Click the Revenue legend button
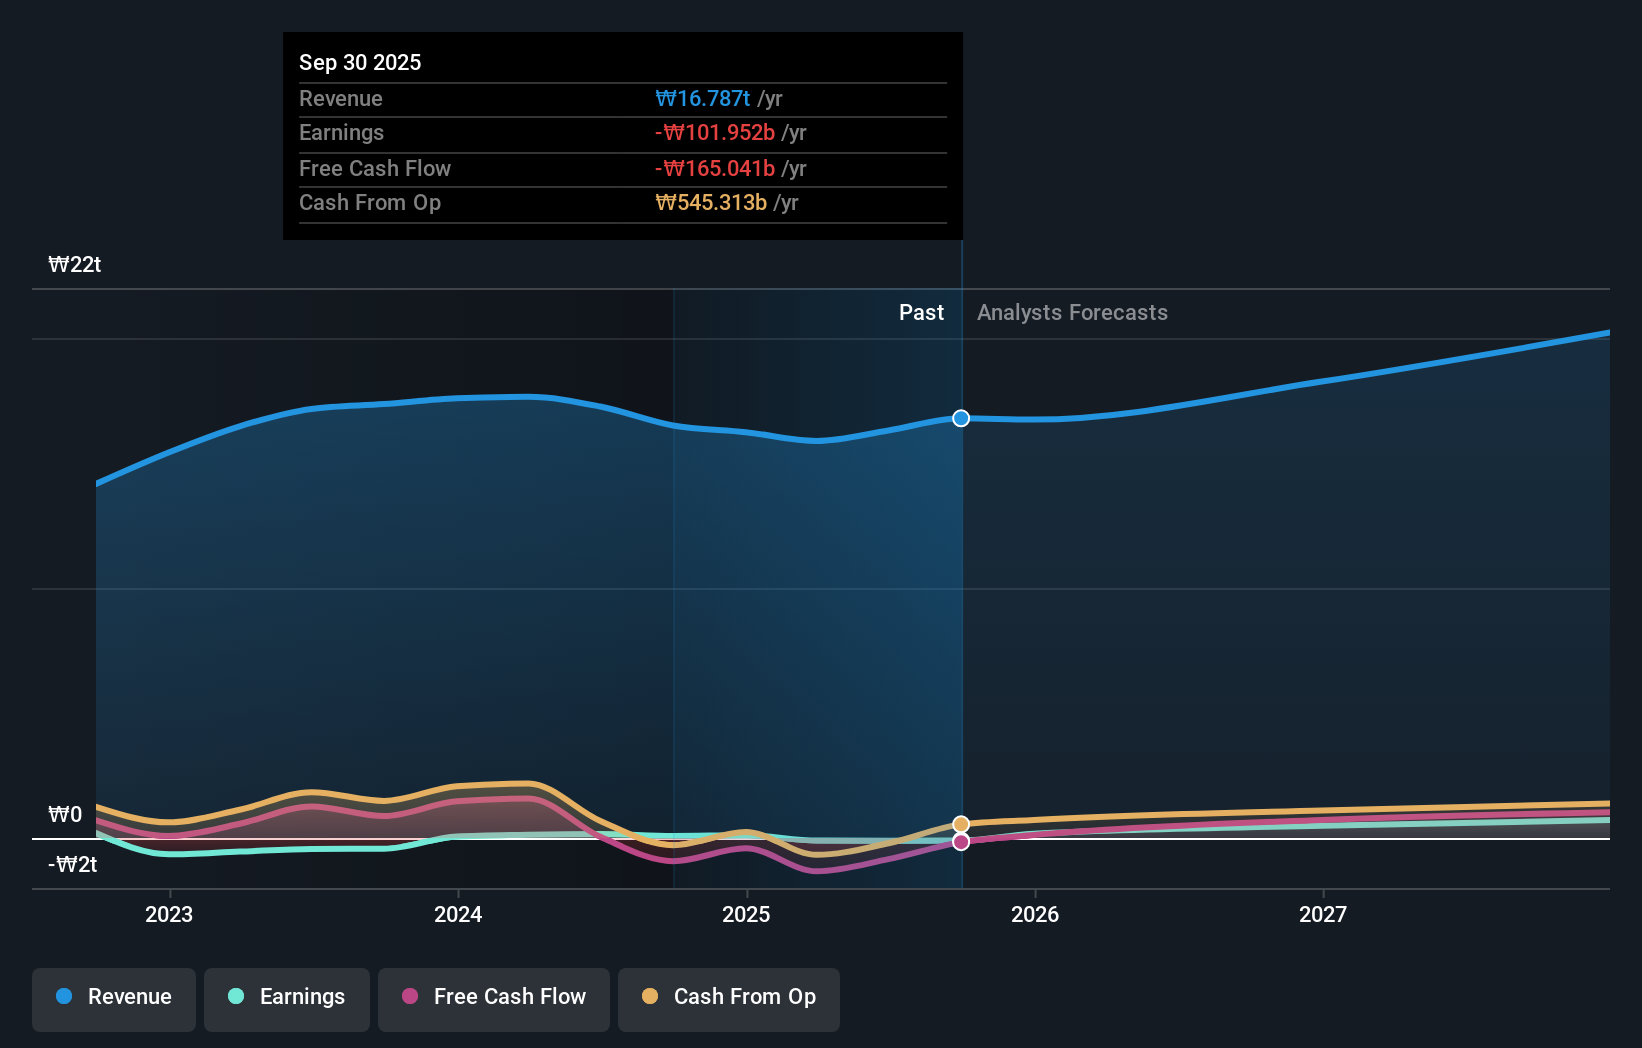Viewport: 1642px width, 1048px height. pyautogui.click(x=113, y=998)
